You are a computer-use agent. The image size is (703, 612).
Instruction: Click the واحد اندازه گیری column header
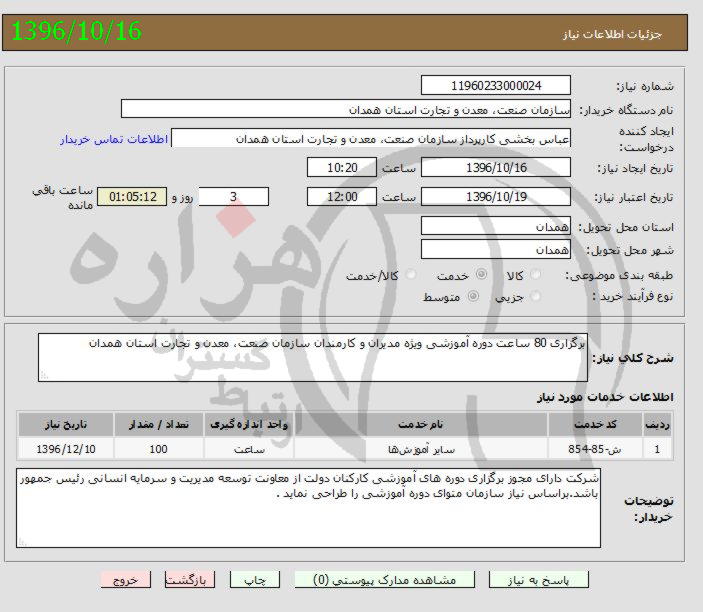249,424
